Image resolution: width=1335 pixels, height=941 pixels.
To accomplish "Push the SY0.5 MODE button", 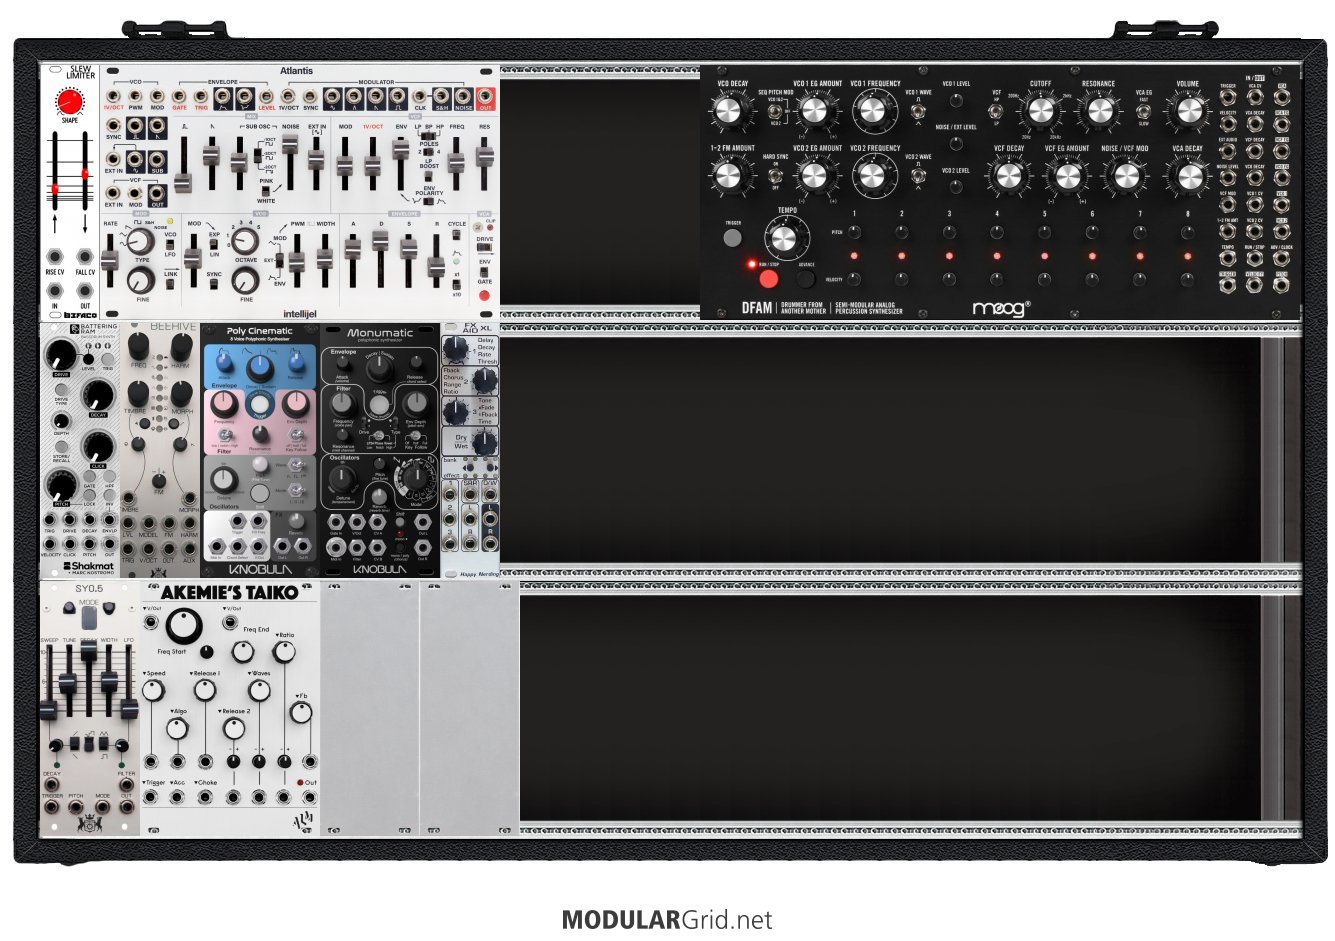I will [x=88, y=619].
